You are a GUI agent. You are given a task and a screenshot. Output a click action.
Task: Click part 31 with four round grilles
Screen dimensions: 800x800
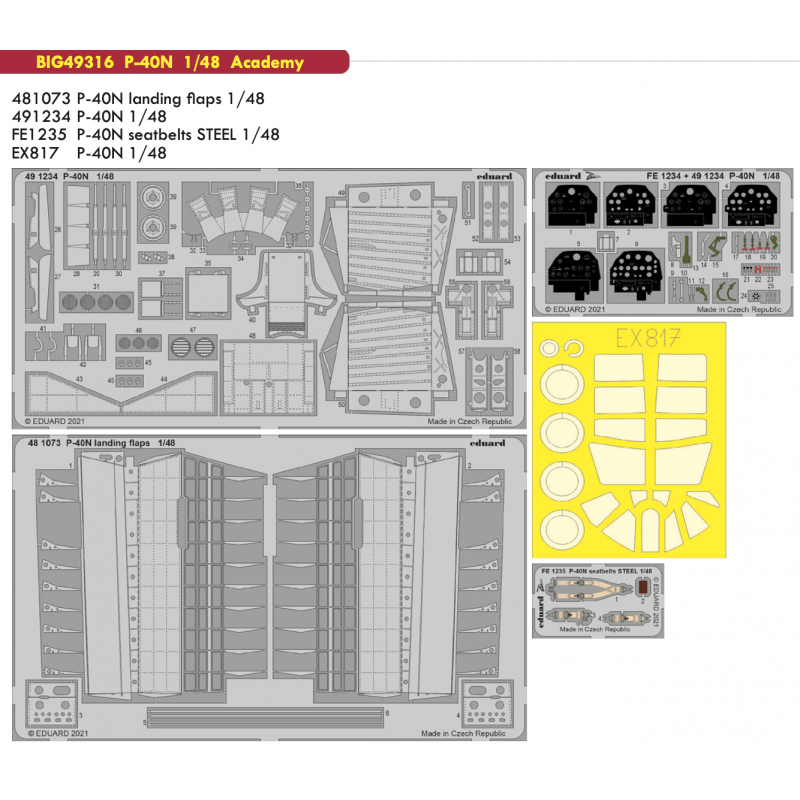(96, 302)
